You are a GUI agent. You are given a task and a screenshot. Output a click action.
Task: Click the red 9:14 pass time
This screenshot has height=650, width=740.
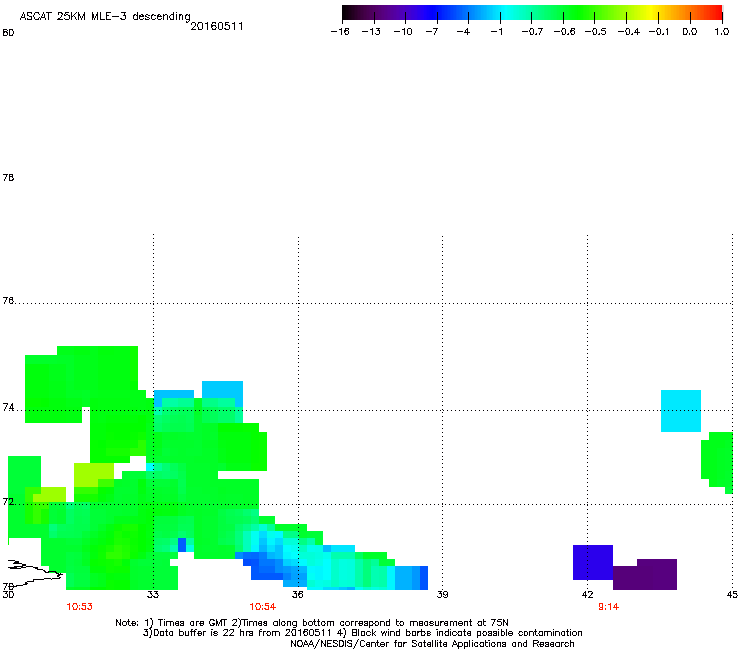608,607
